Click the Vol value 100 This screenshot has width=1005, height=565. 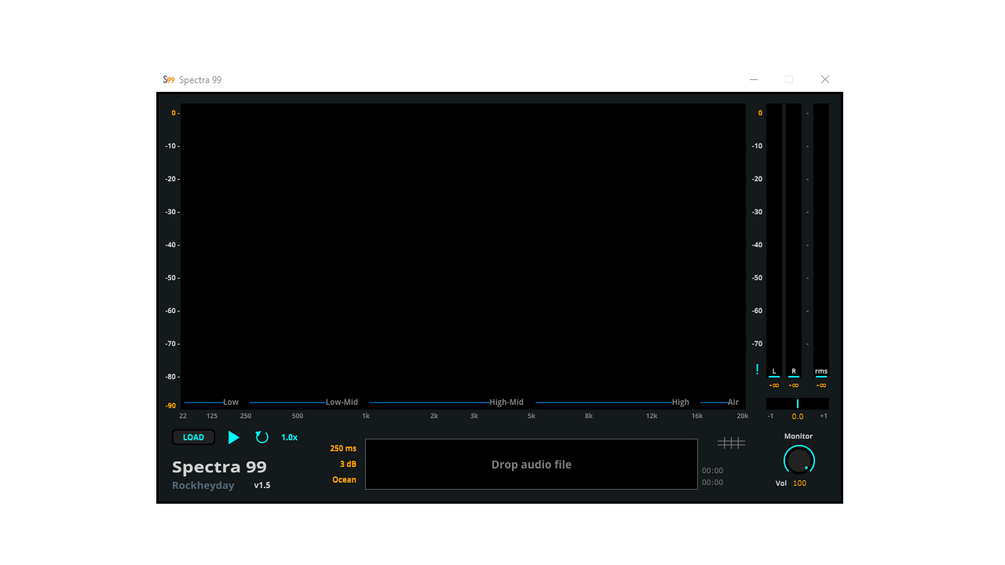click(799, 484)
